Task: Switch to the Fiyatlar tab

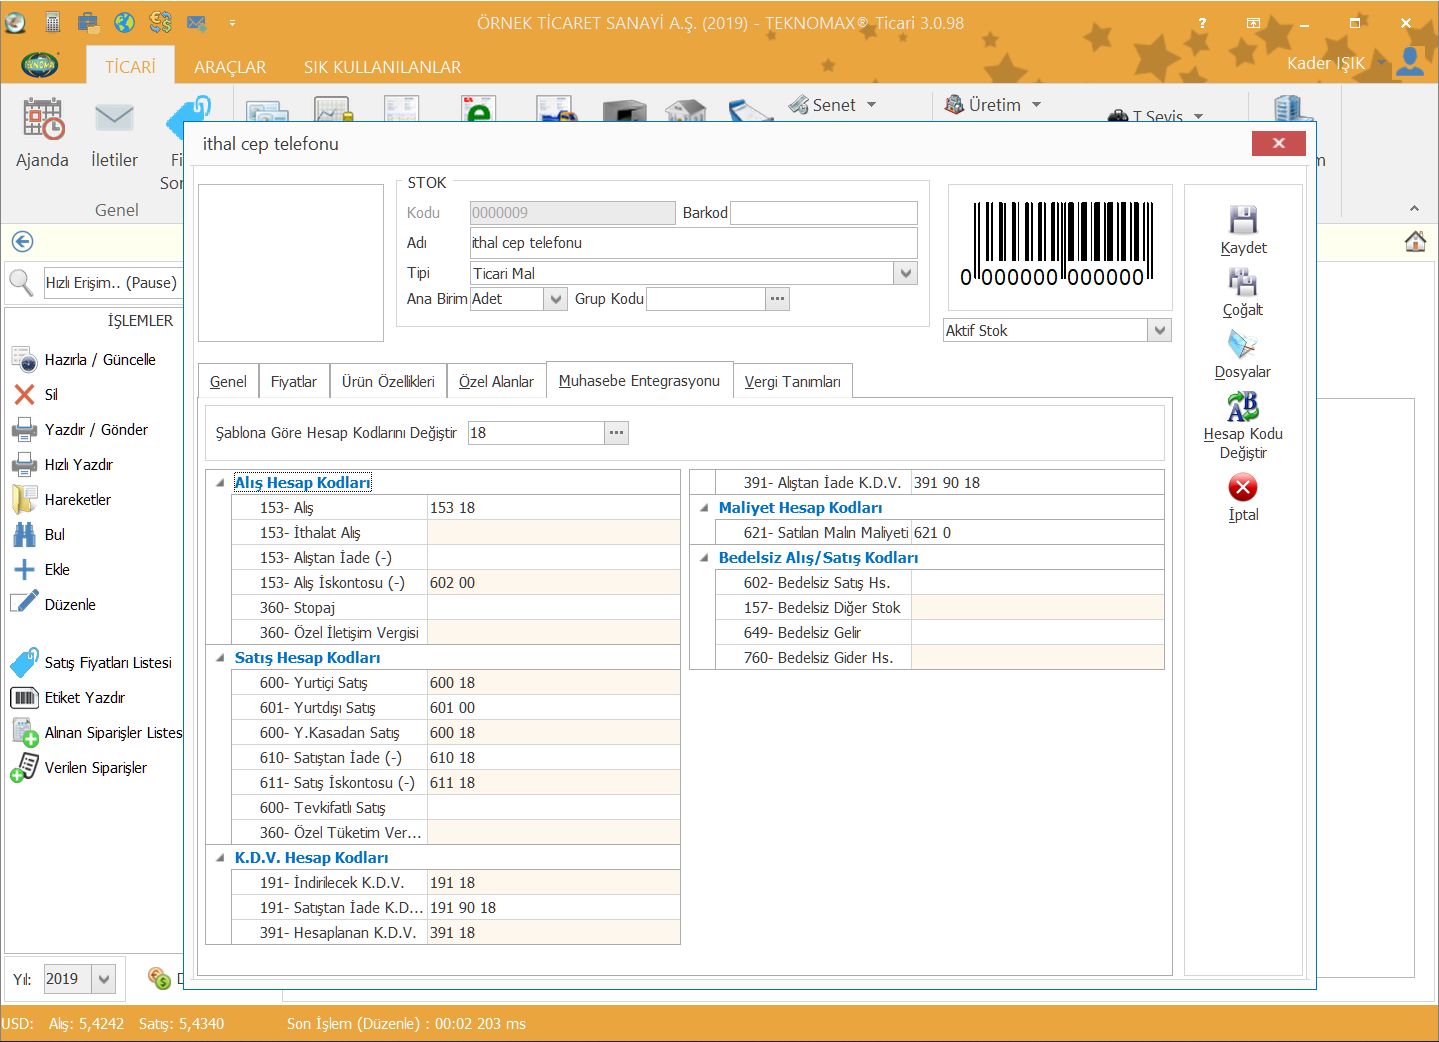Action: (x=293, y=382)
